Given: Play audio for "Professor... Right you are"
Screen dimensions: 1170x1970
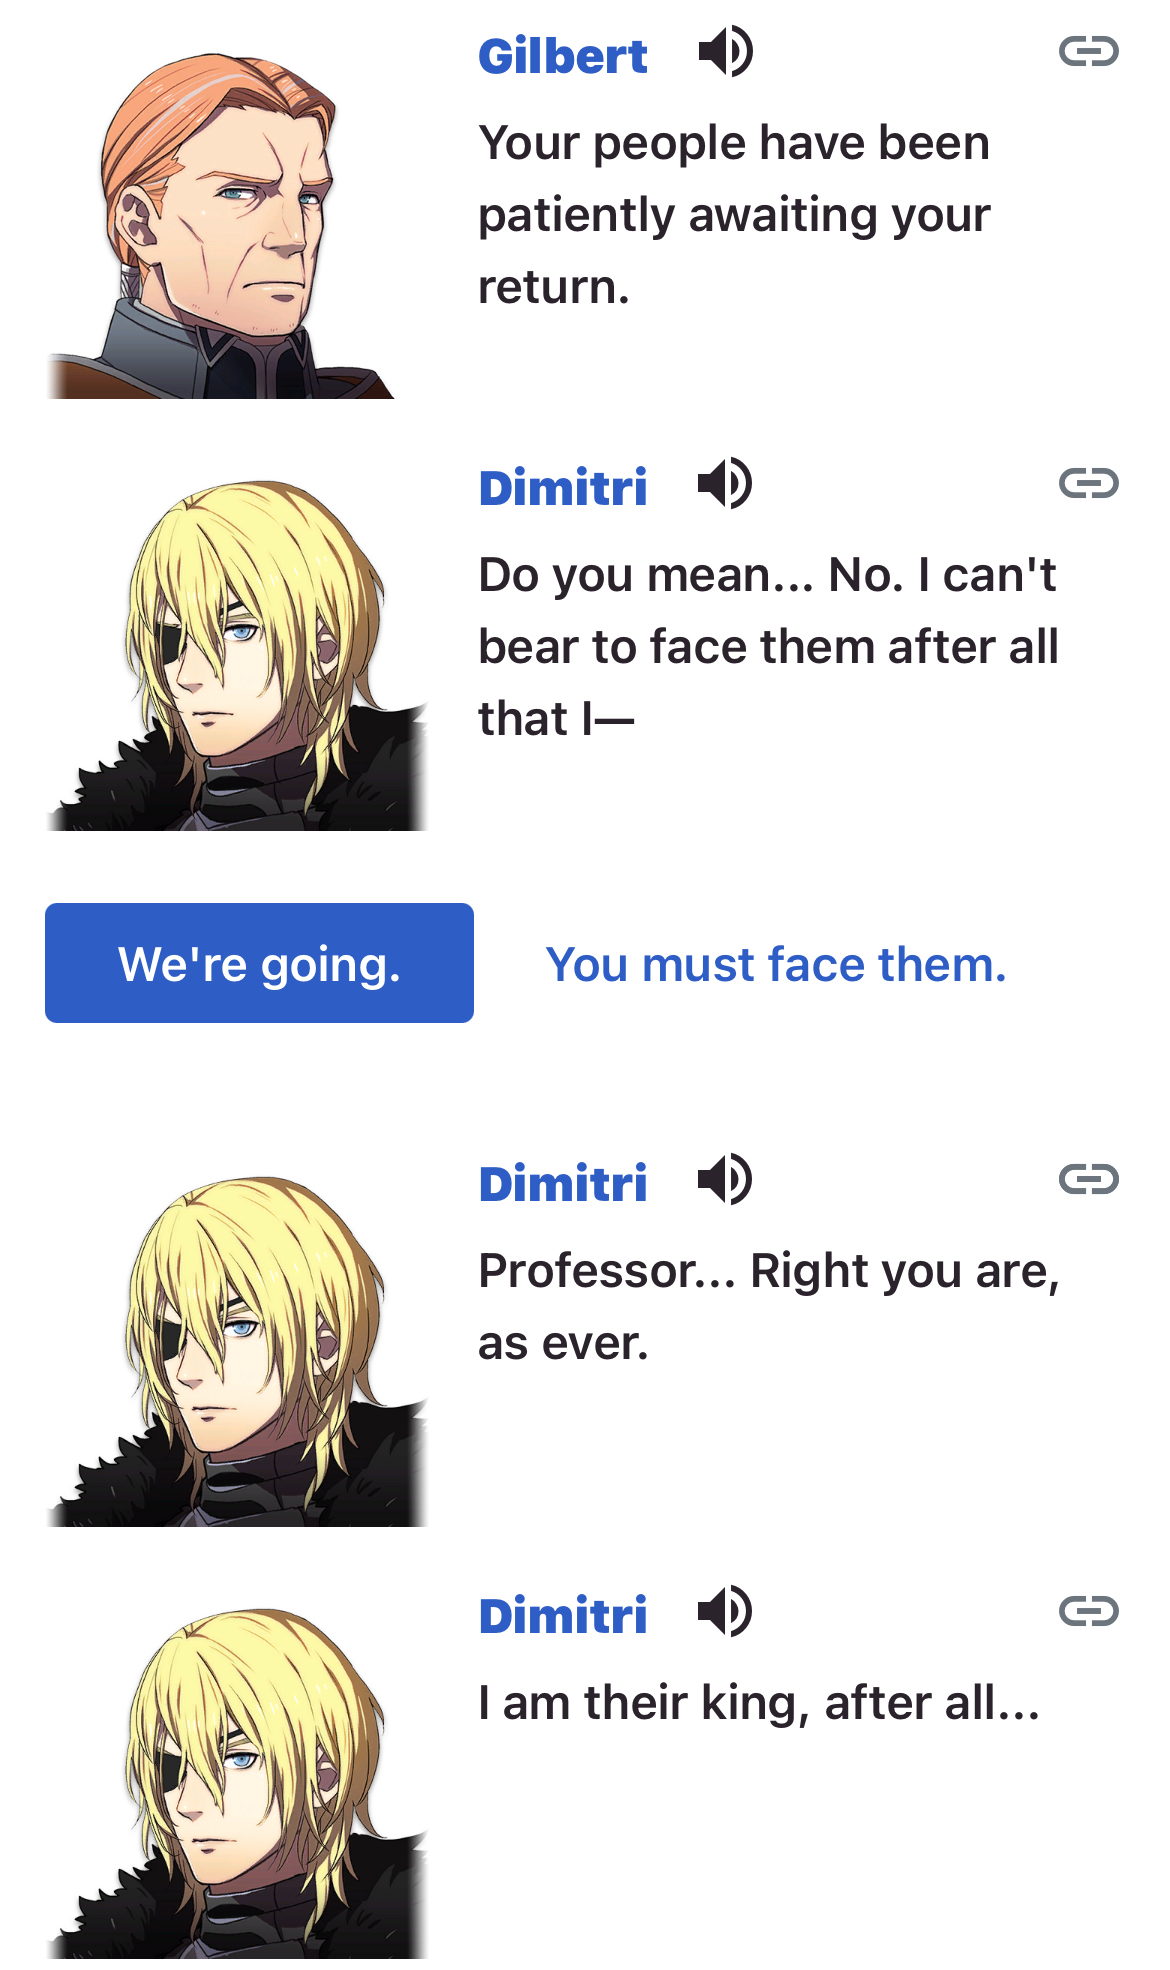Looking at the screenshot, I should point(725,1180).
